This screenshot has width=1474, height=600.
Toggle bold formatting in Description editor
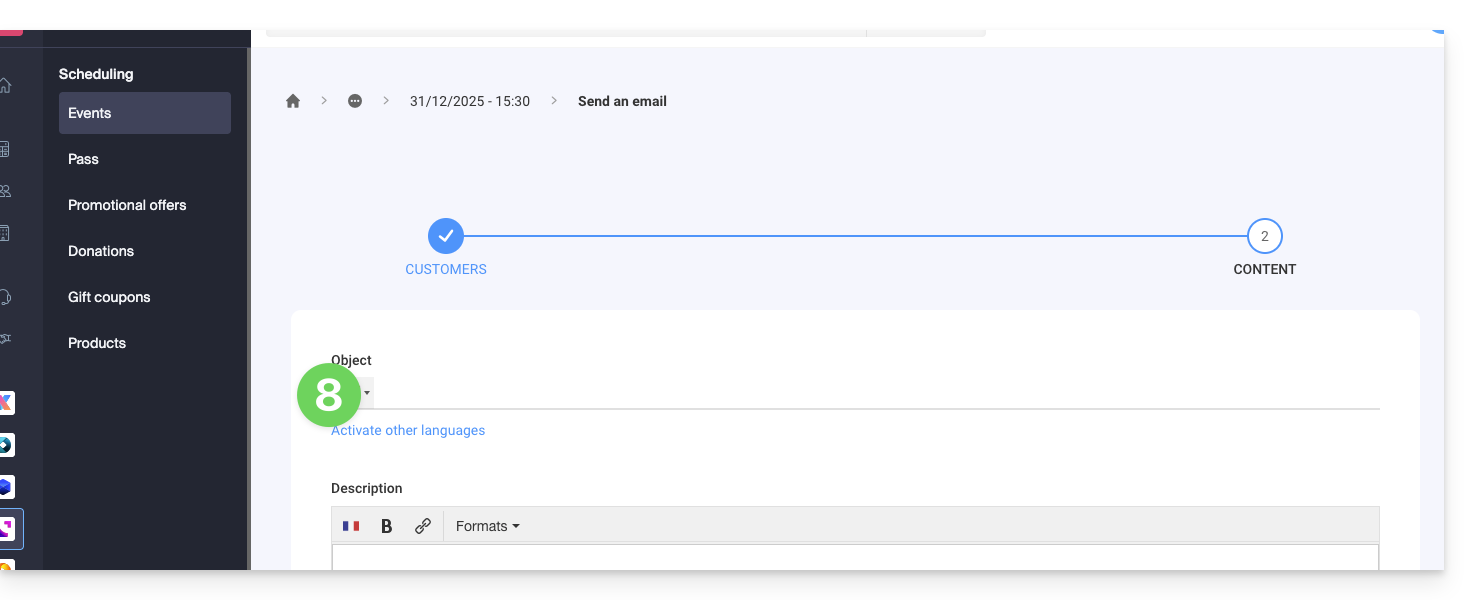click(x=387, y=526)
